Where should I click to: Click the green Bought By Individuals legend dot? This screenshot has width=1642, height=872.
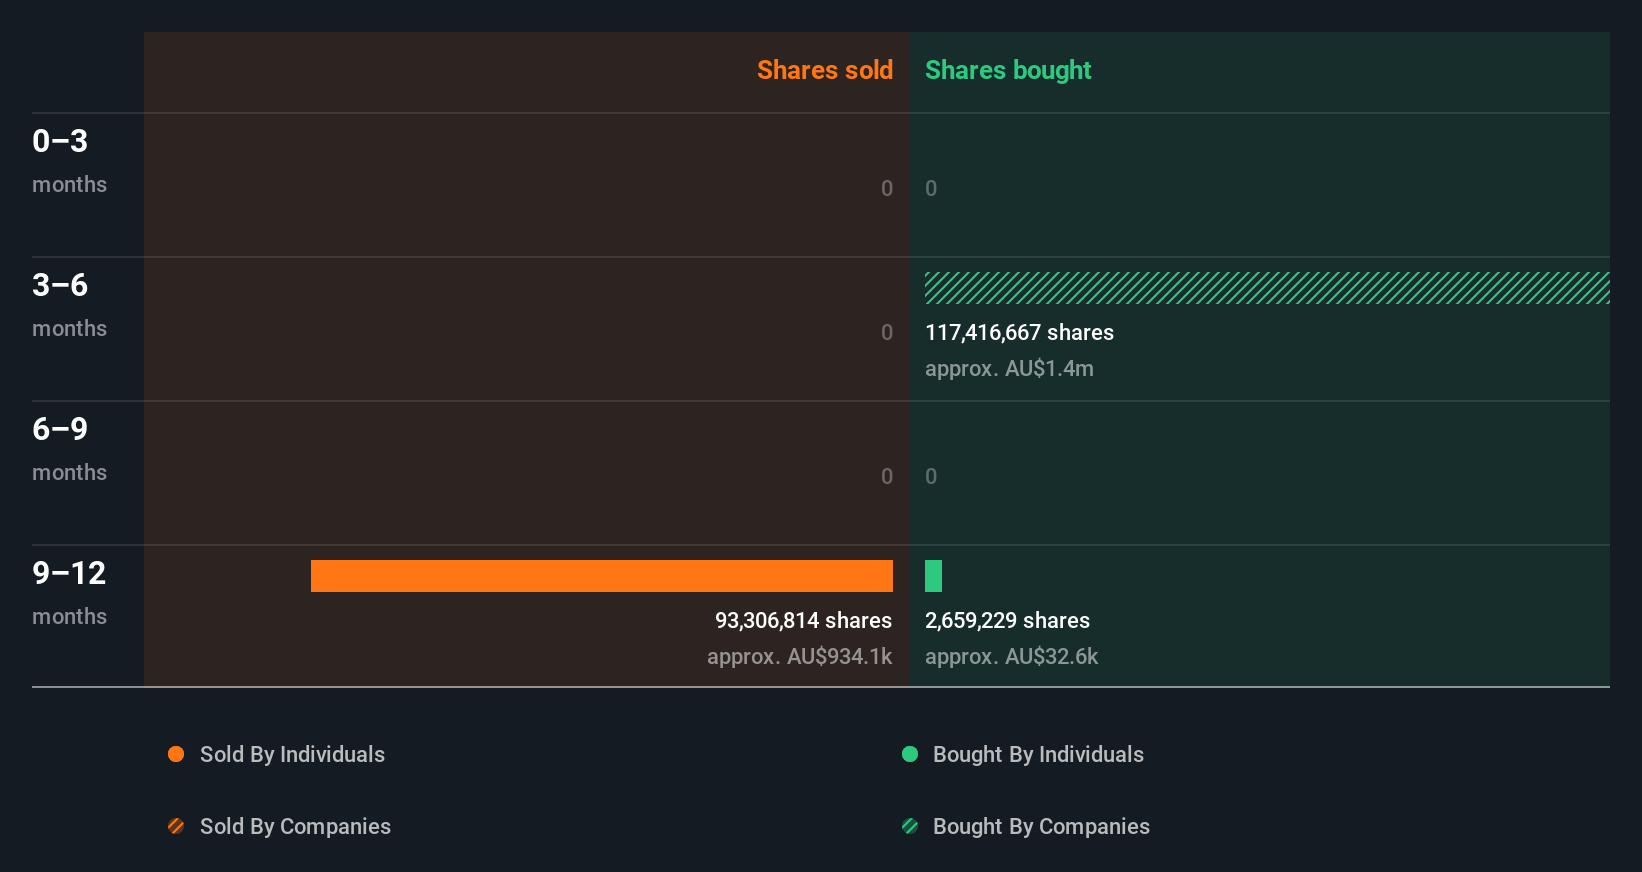coord(910,754)
